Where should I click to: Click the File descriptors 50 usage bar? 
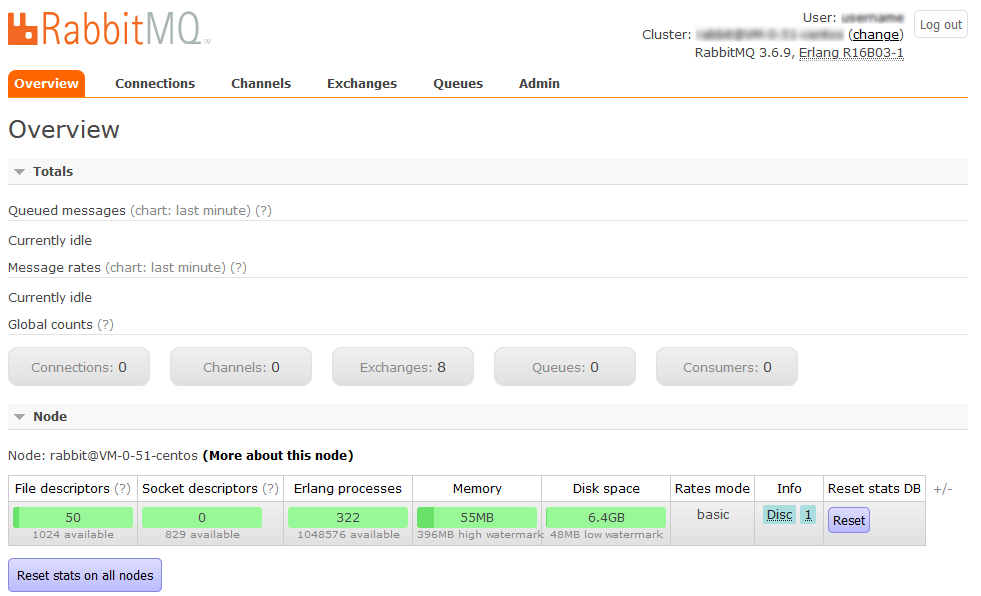tap(73, 518)
